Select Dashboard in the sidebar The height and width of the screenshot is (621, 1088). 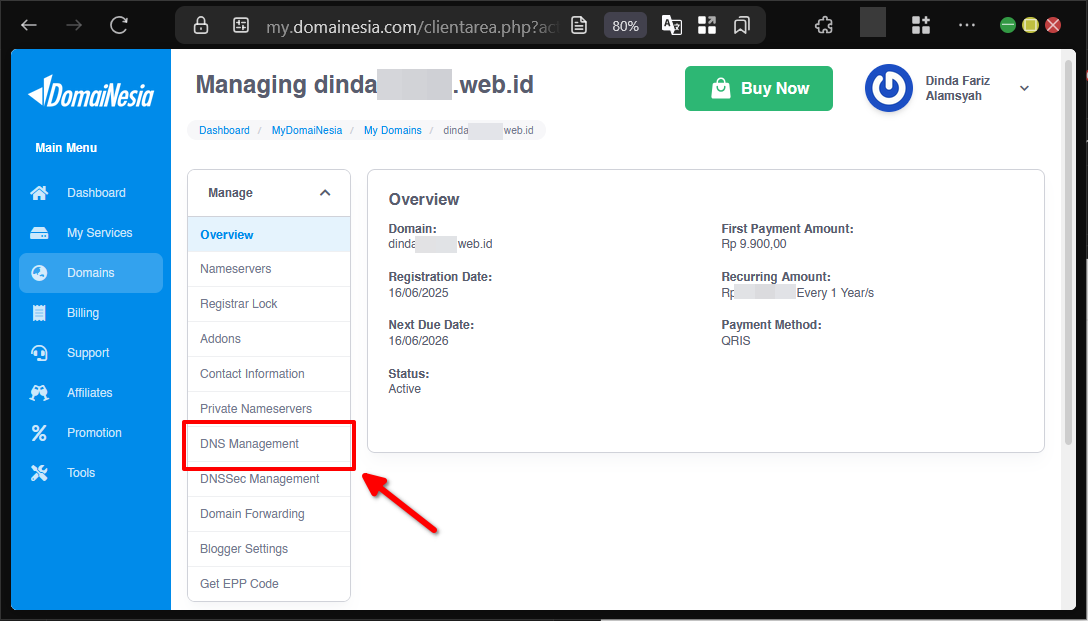coord(96,192)
